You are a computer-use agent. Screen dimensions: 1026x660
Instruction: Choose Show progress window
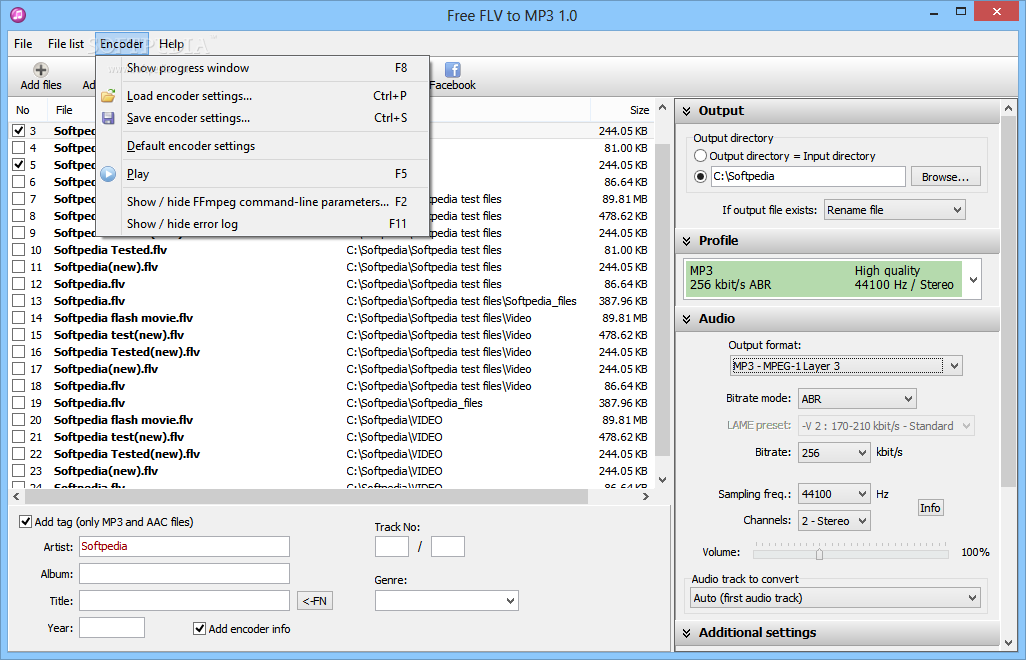tap(262, 68)
